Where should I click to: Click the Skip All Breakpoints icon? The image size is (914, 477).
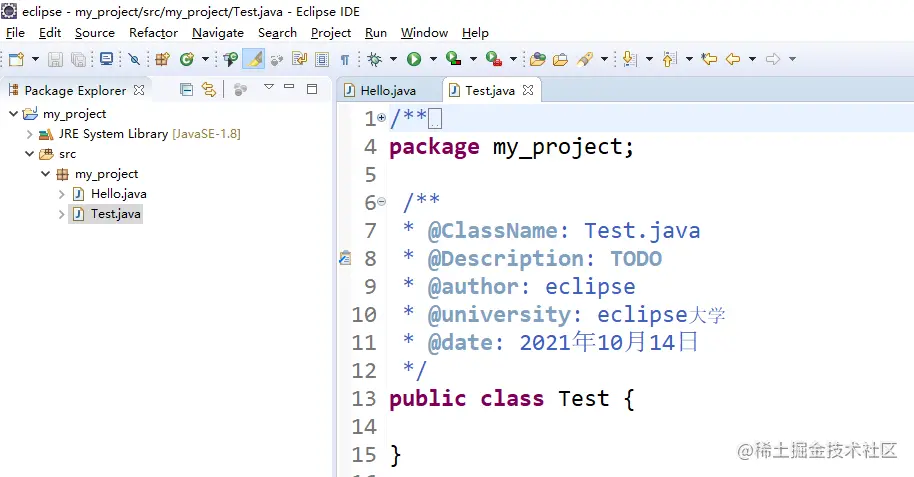[134, 59]
